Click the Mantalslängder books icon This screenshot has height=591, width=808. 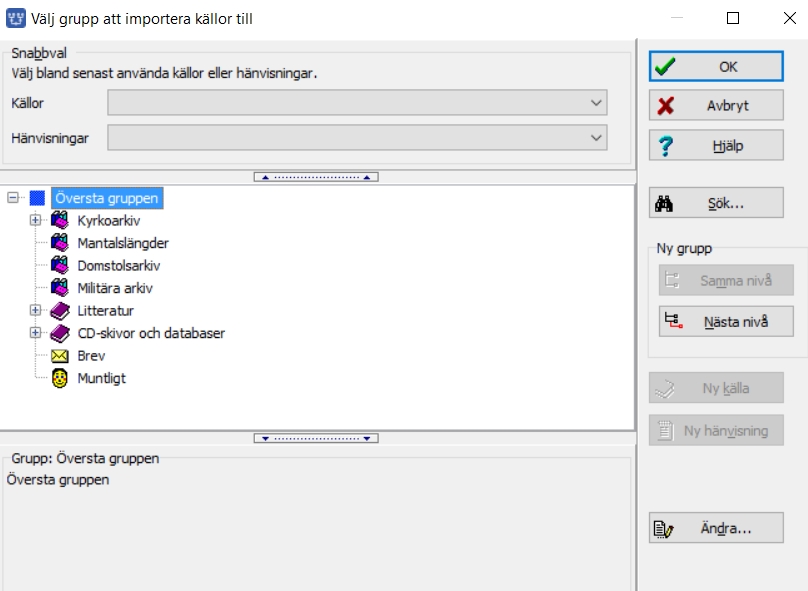[60, 243]
